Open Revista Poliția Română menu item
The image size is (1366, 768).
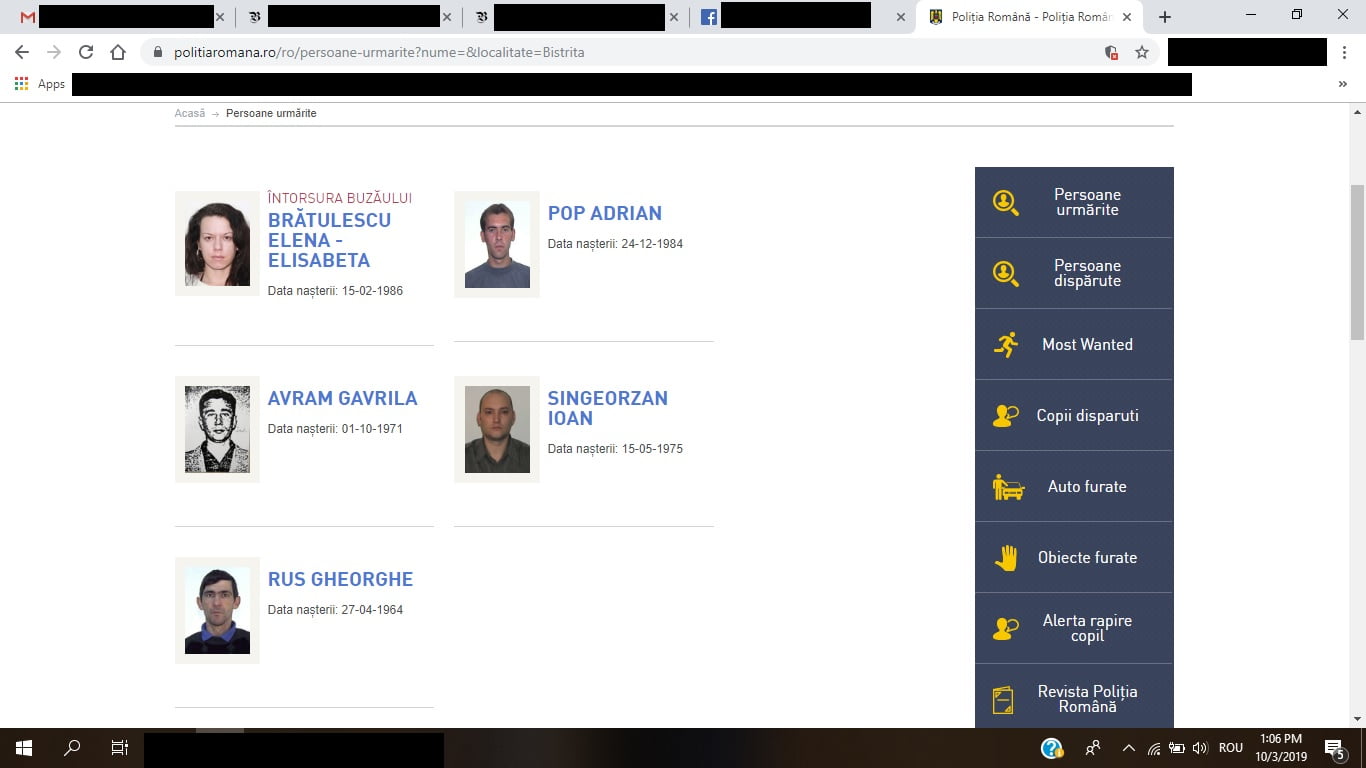(1074, 696)
